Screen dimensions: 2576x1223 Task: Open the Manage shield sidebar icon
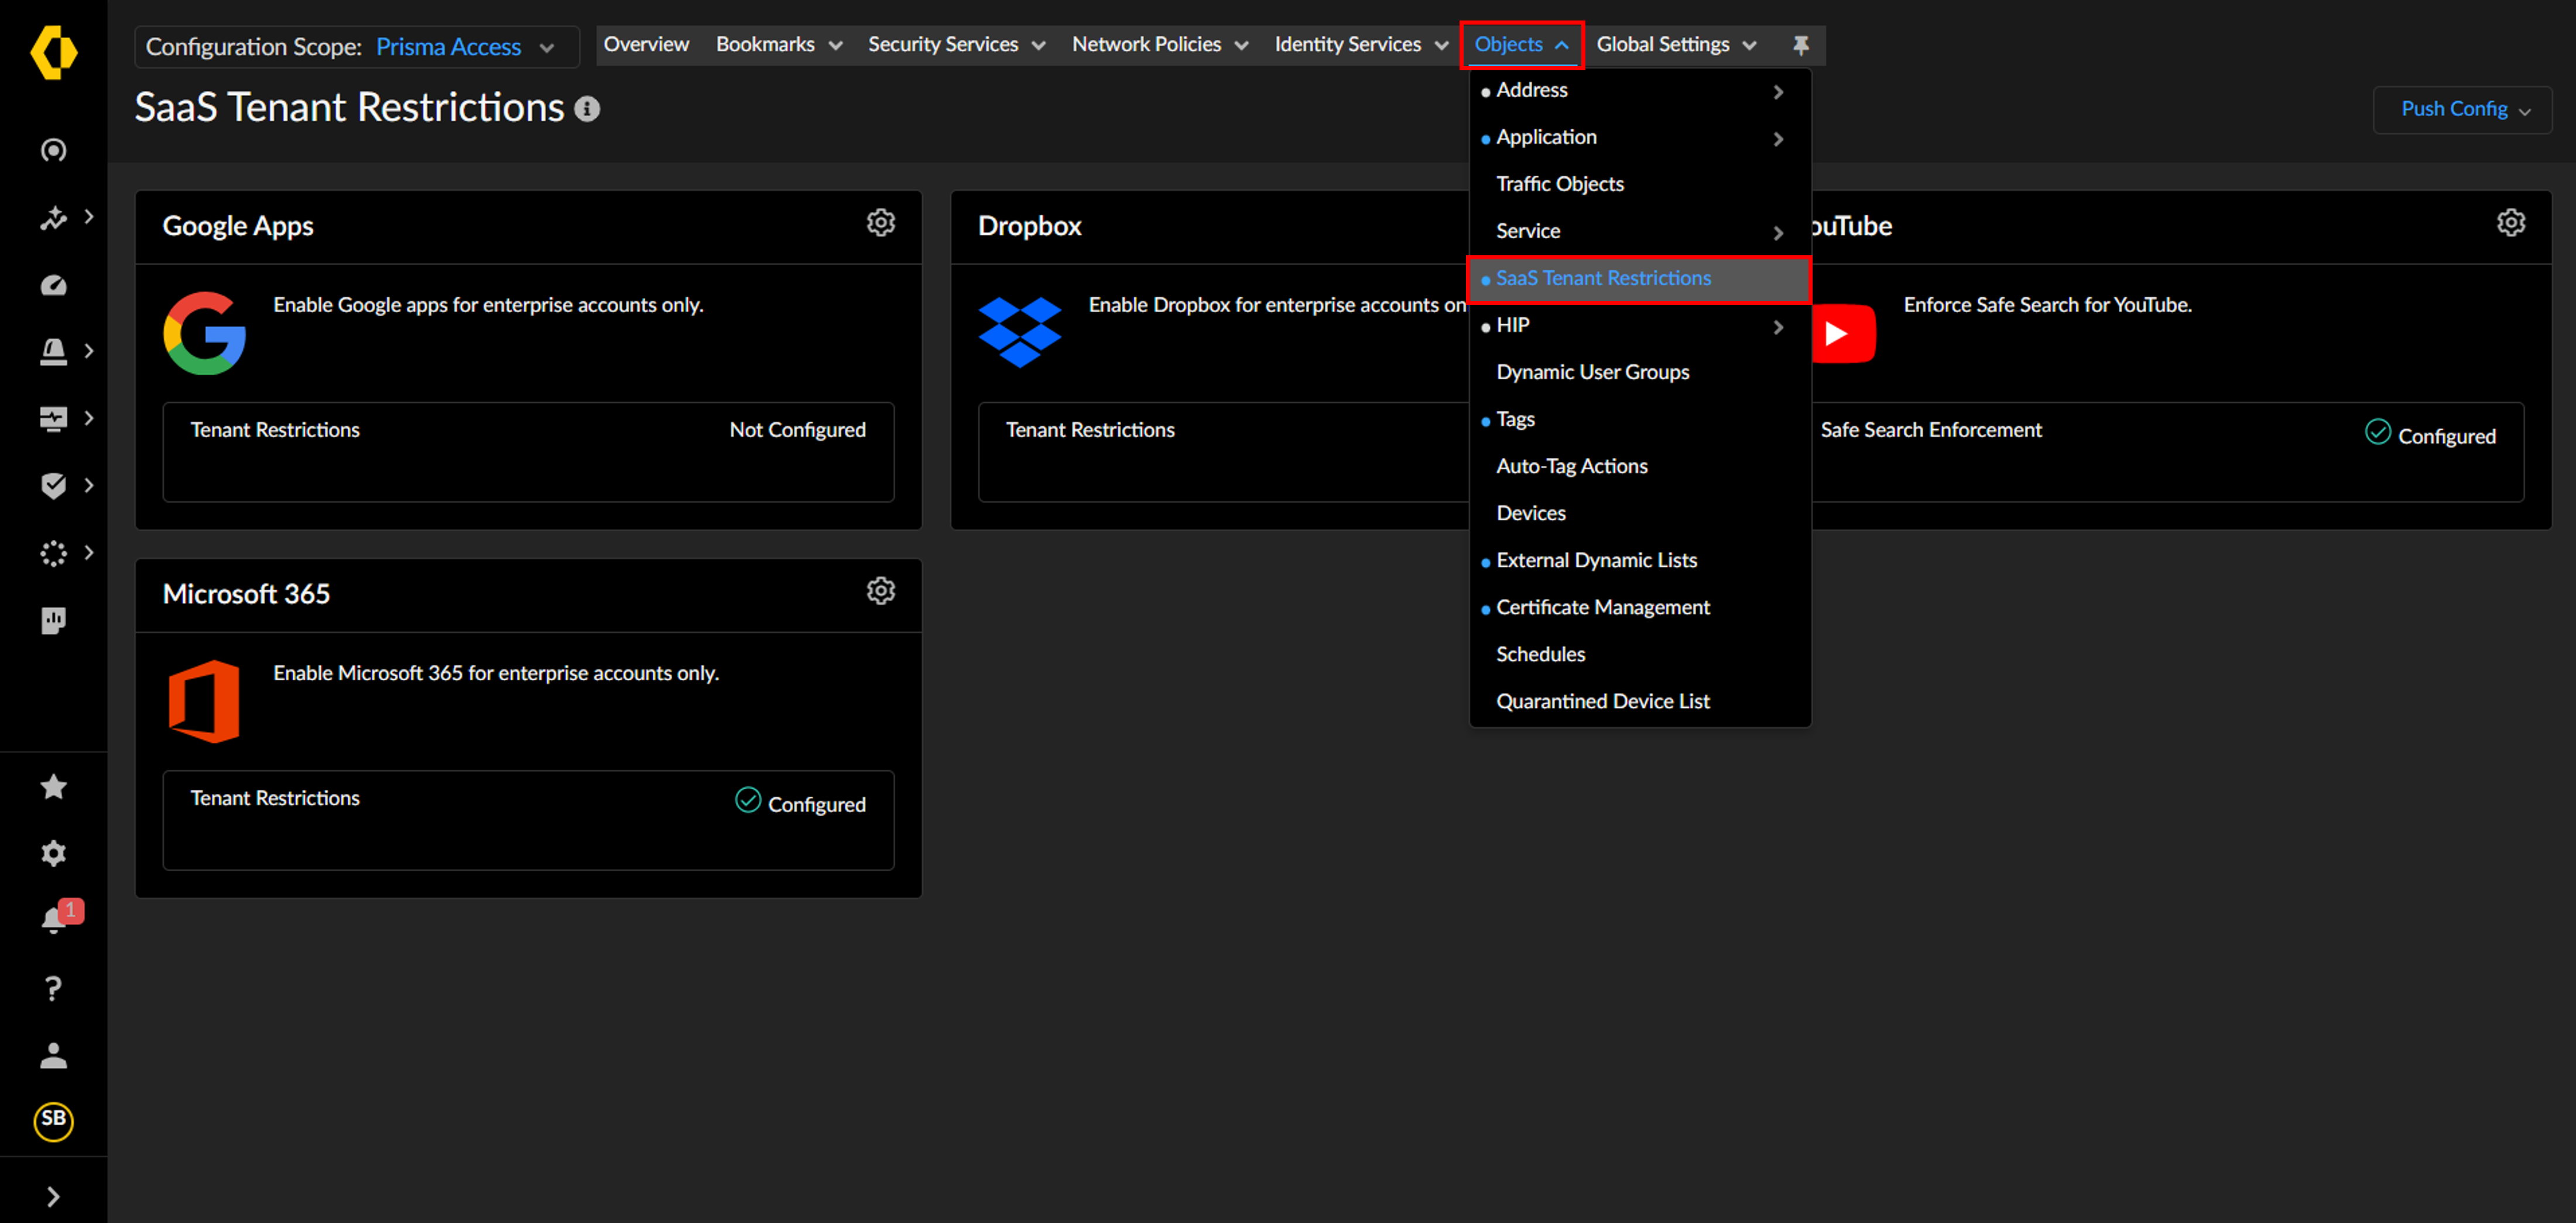pyautogui.click(x=54, y=486)
